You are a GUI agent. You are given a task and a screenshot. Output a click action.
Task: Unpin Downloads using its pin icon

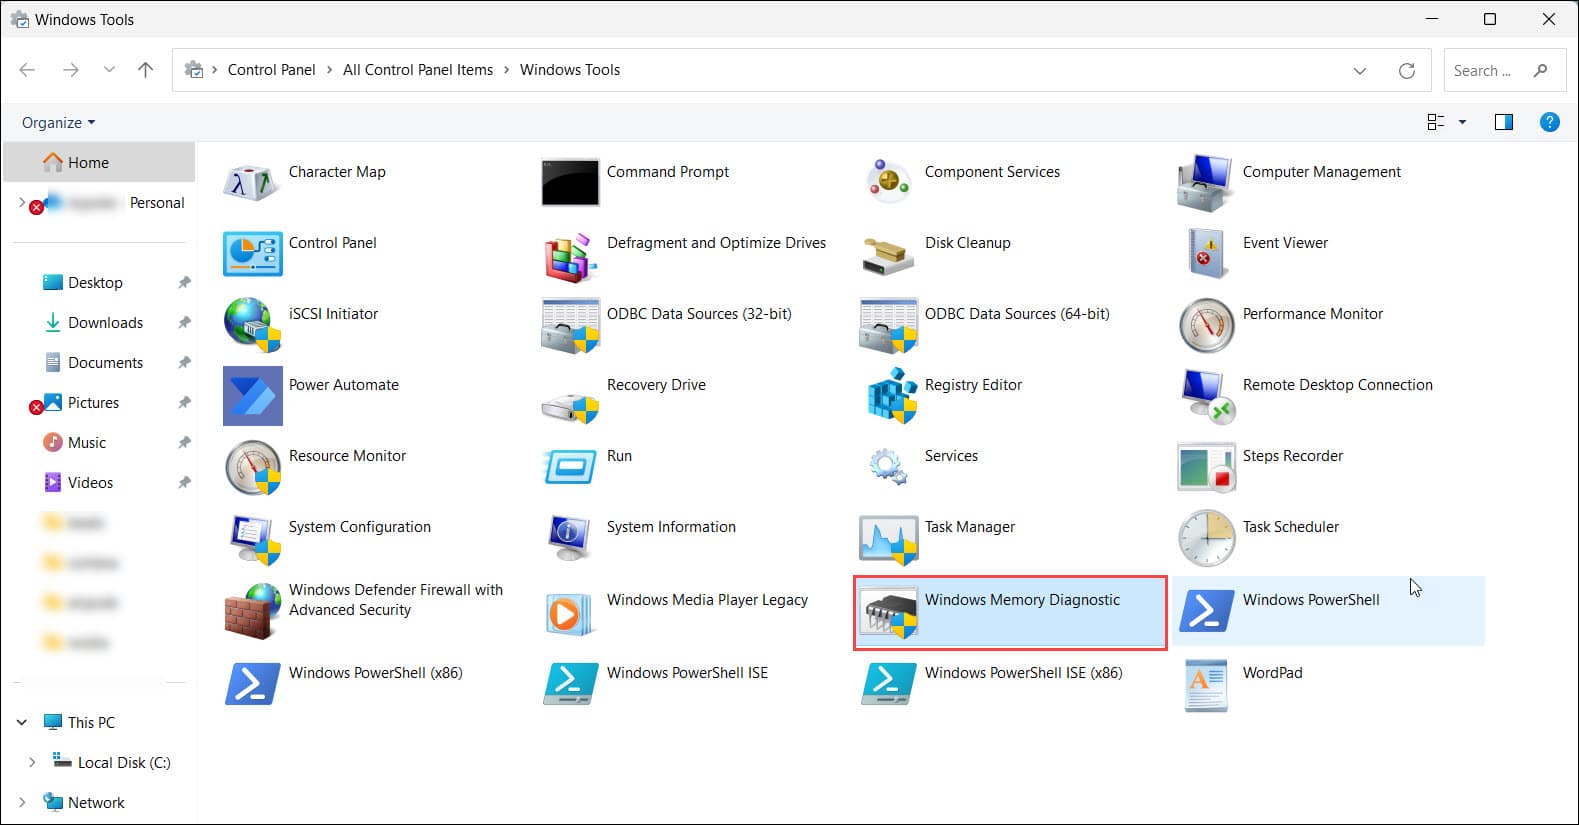184,323
